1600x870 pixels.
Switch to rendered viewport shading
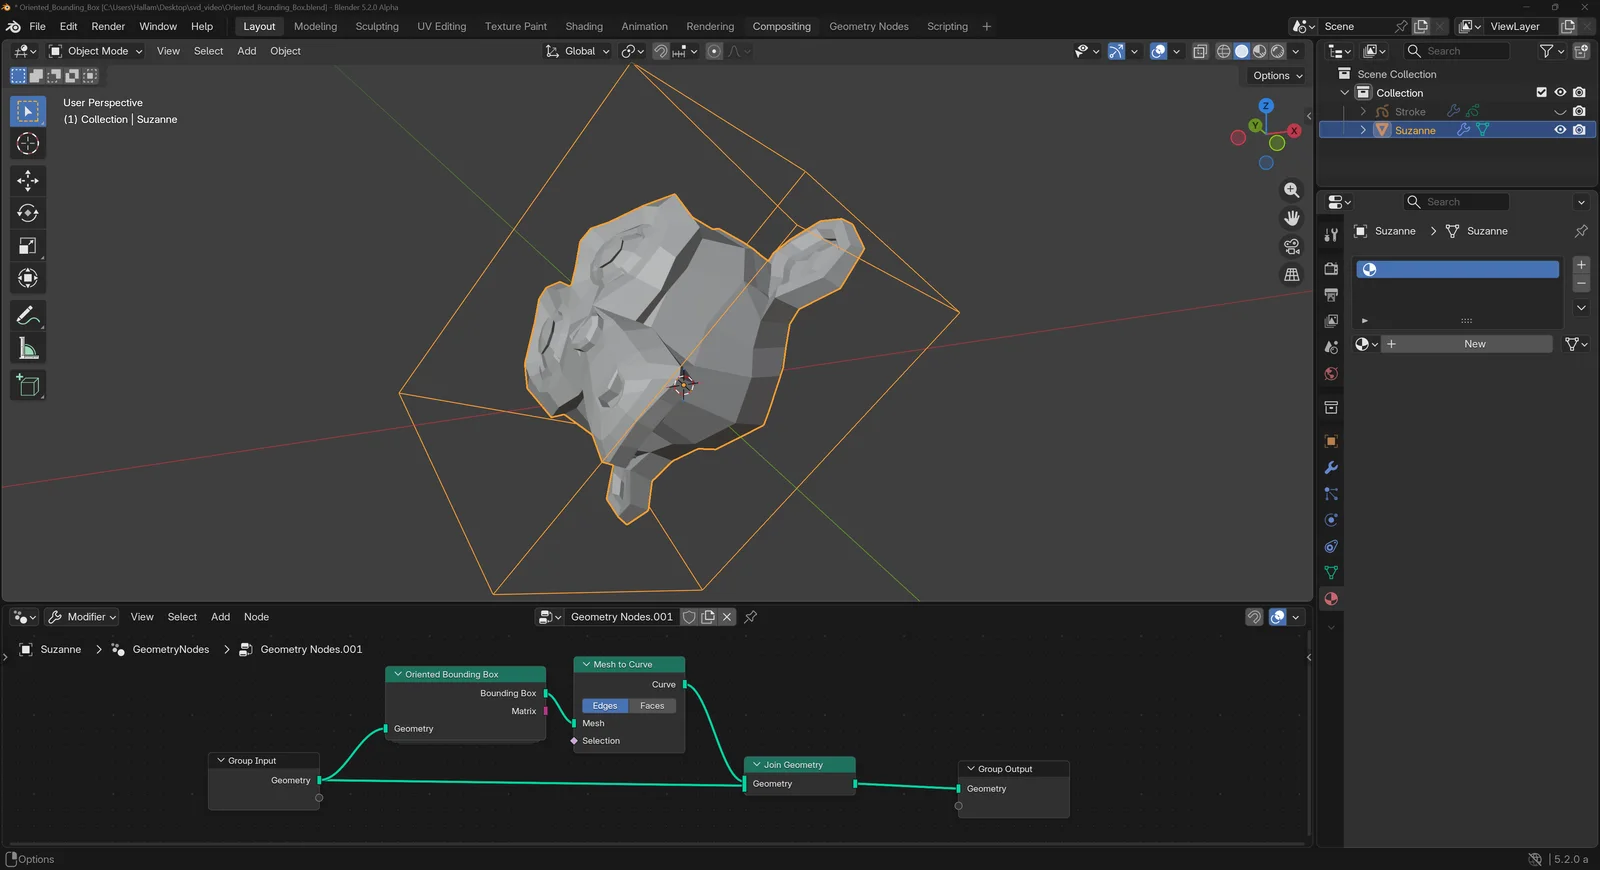1277,51
